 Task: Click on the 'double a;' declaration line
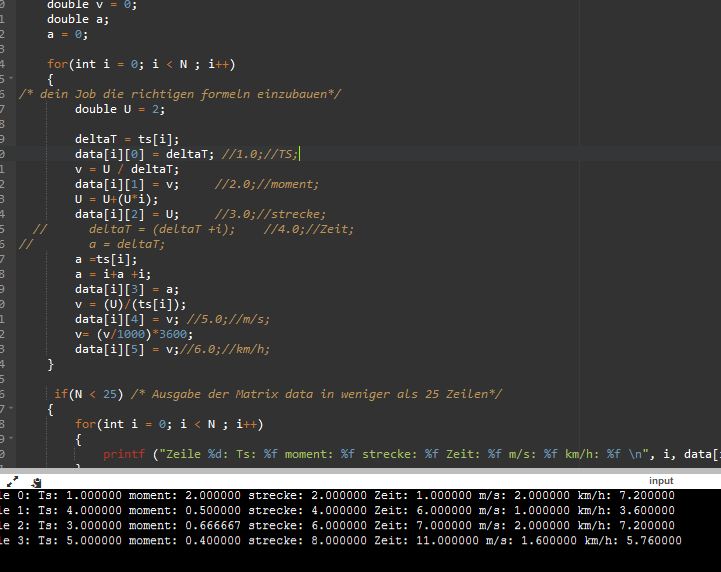(x=78, y=19)
